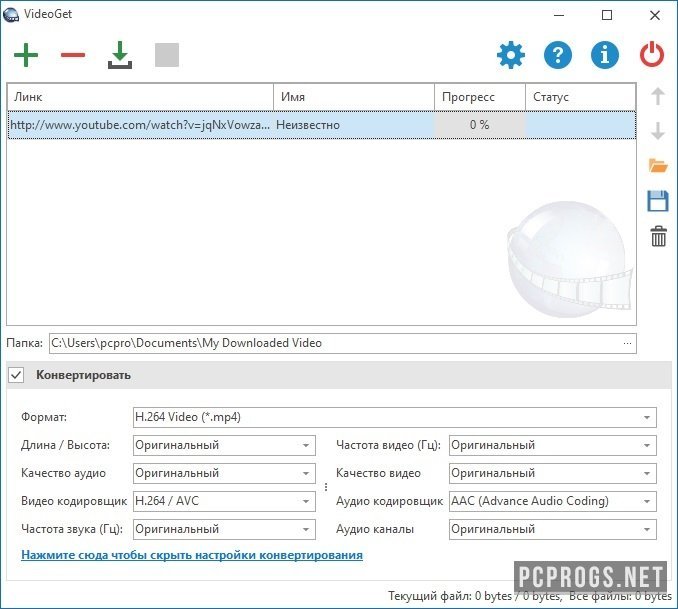The height and width of the screenshot is (609, 678).
Task: Click the red power shutdown icon
Action: coord(652,55)
